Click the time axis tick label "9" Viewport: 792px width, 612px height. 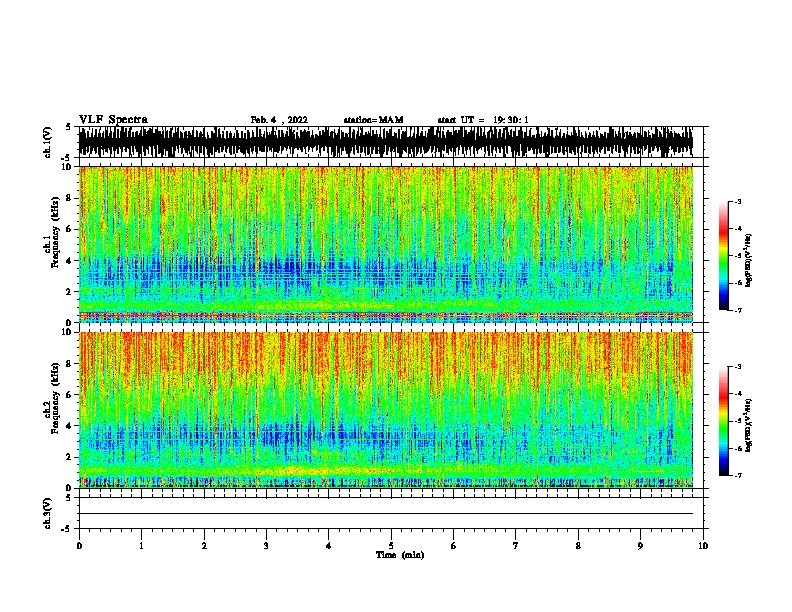coord(640,546)
